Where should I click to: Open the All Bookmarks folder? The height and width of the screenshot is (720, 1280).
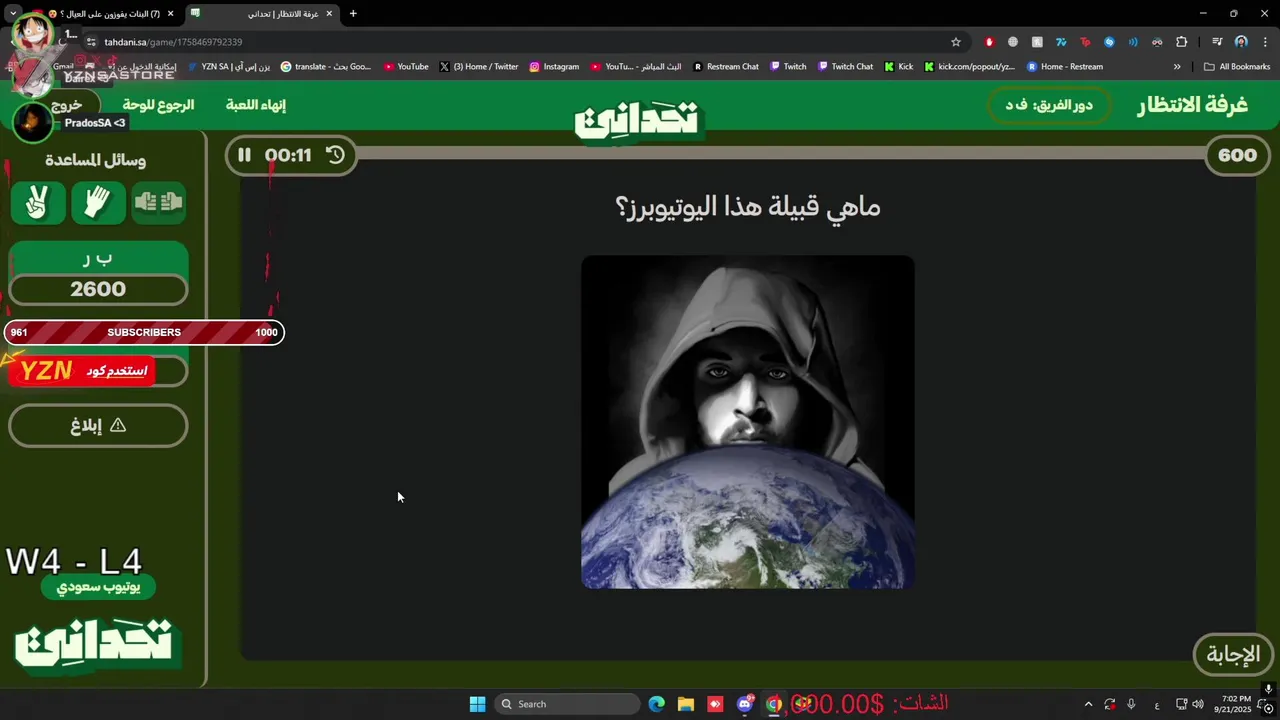click(1237, 67)
